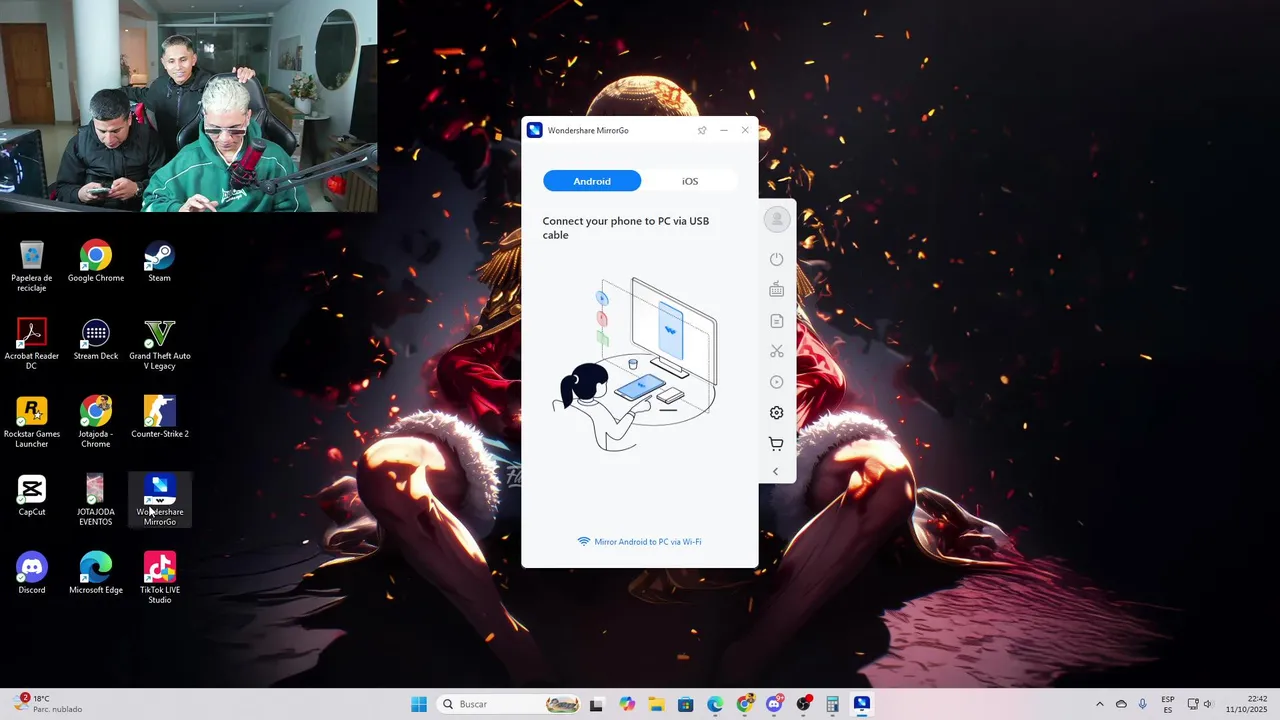Open File Explorer from the taskbar
Image resolution: width=1280 pixels, height=720 pixels.
tap(656, 704)
